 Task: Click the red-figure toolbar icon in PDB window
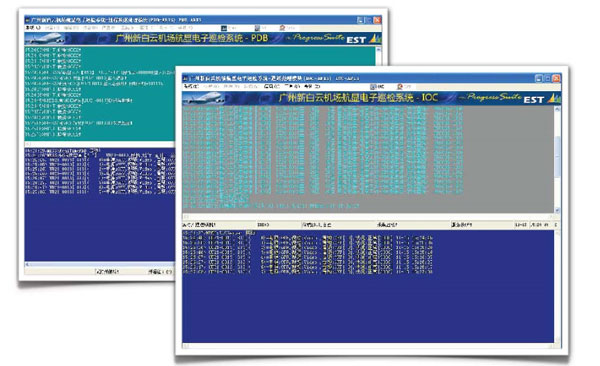(x=282, y=28)
